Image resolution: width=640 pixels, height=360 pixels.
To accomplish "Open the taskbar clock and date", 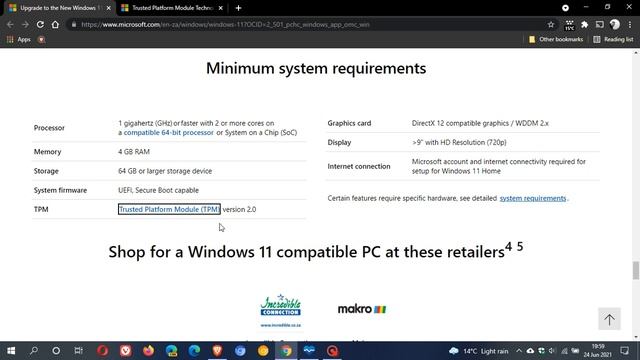I will click(x=598, y=351).
